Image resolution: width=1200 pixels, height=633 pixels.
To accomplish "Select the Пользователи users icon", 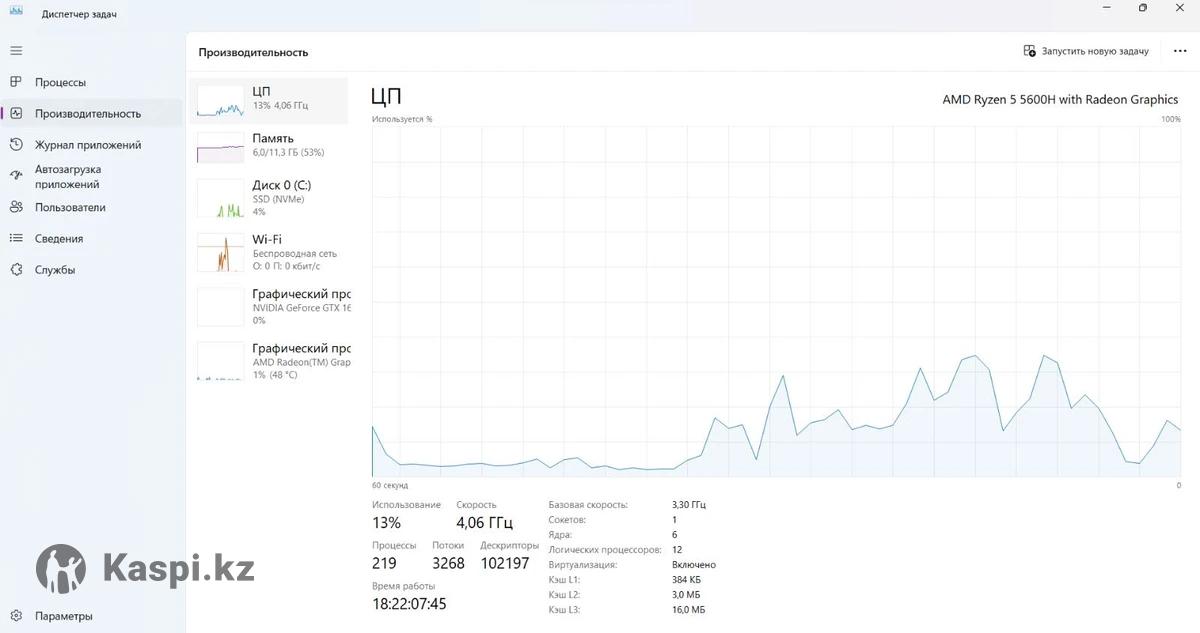I will click(16, 207).
